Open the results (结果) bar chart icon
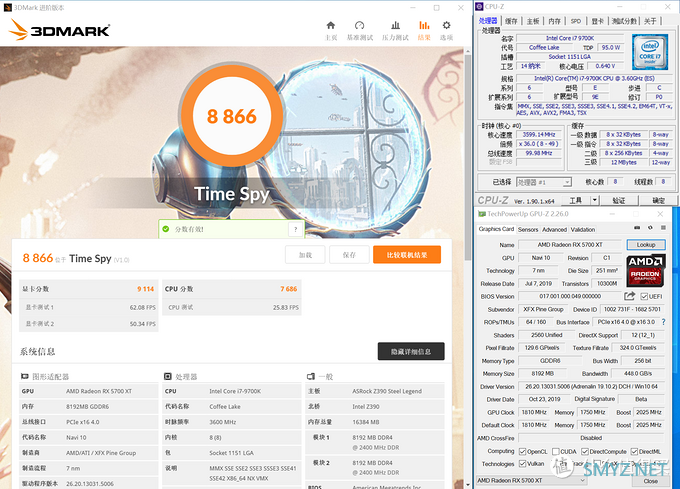This screenshot has height=489, width=680. pos(424,25)
